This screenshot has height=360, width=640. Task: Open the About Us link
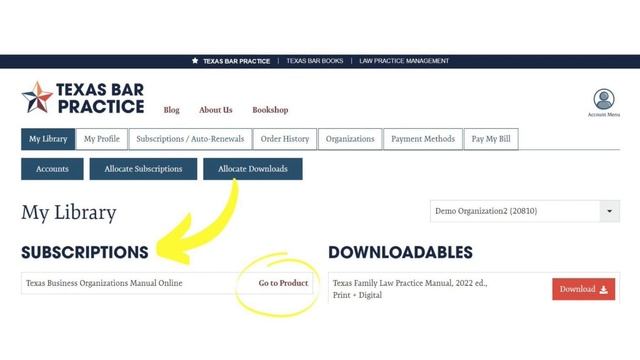pyautogui.click(x=216, y=110)
